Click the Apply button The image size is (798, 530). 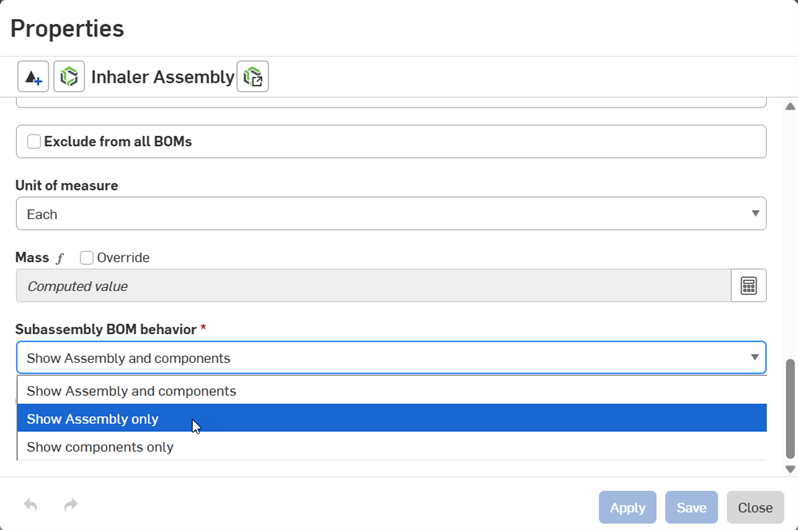click(627, 507)
